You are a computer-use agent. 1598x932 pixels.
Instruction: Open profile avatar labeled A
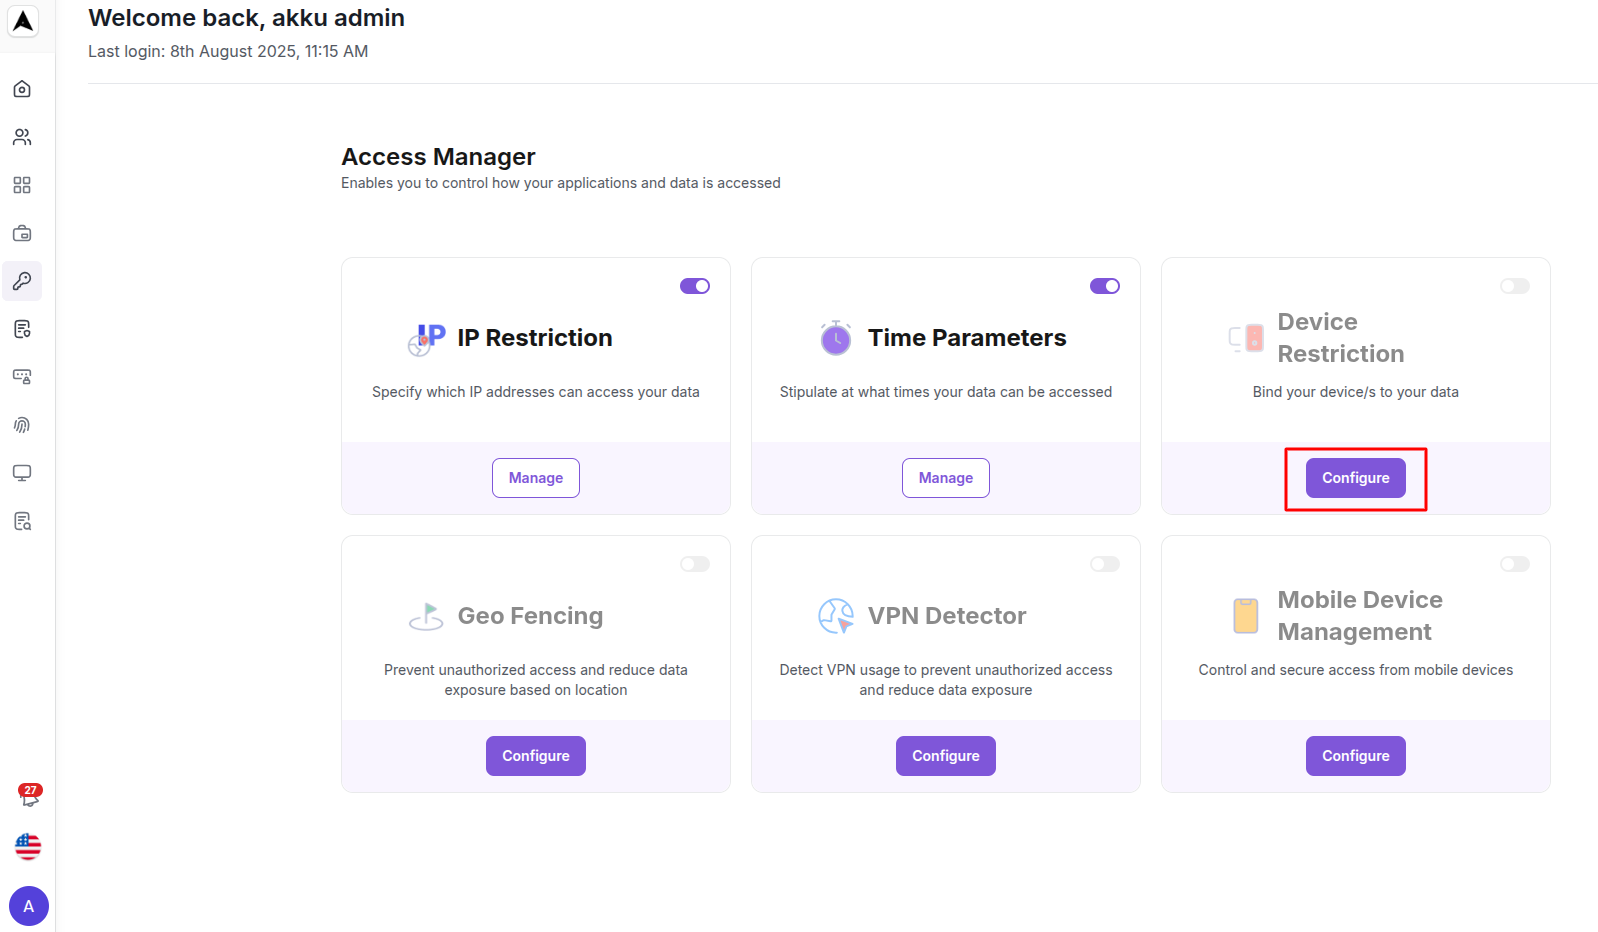point(29,906)
